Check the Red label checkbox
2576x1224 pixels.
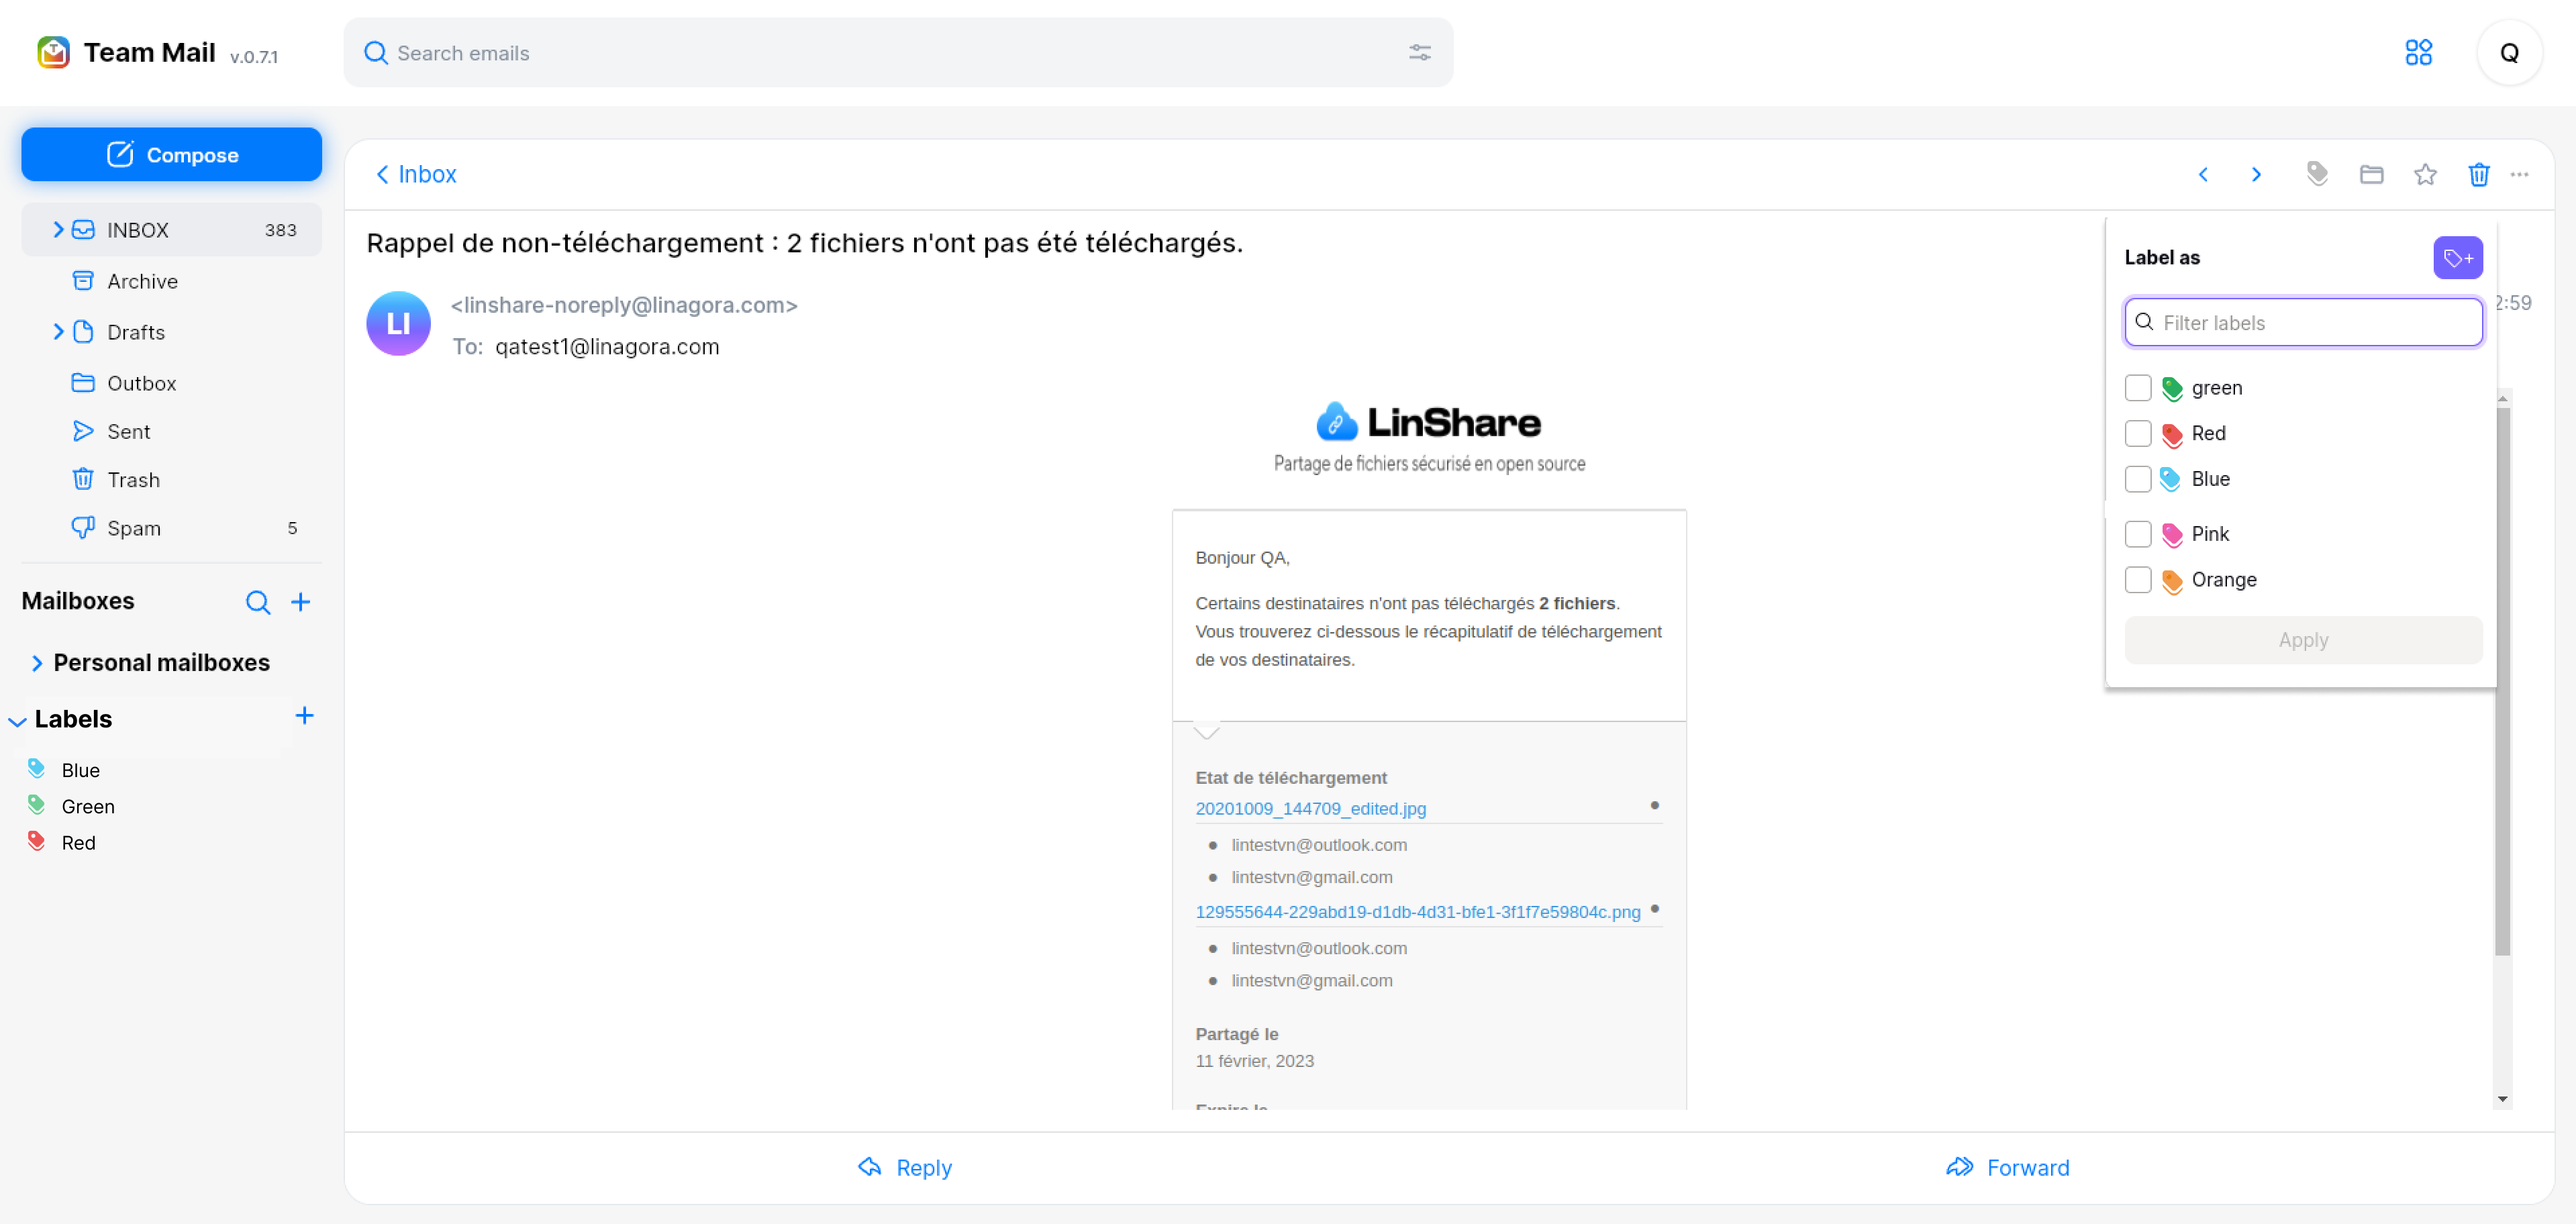point(2137,433)
